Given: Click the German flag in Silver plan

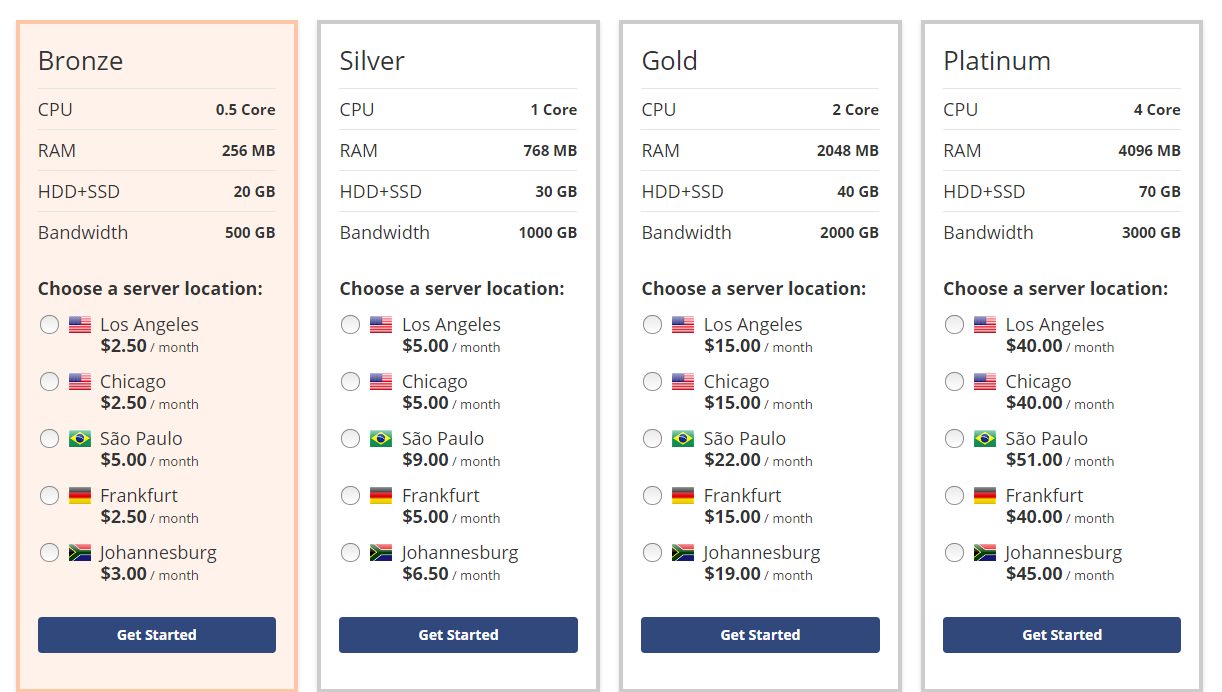Looking at the screenshot, I should [381, 496].
